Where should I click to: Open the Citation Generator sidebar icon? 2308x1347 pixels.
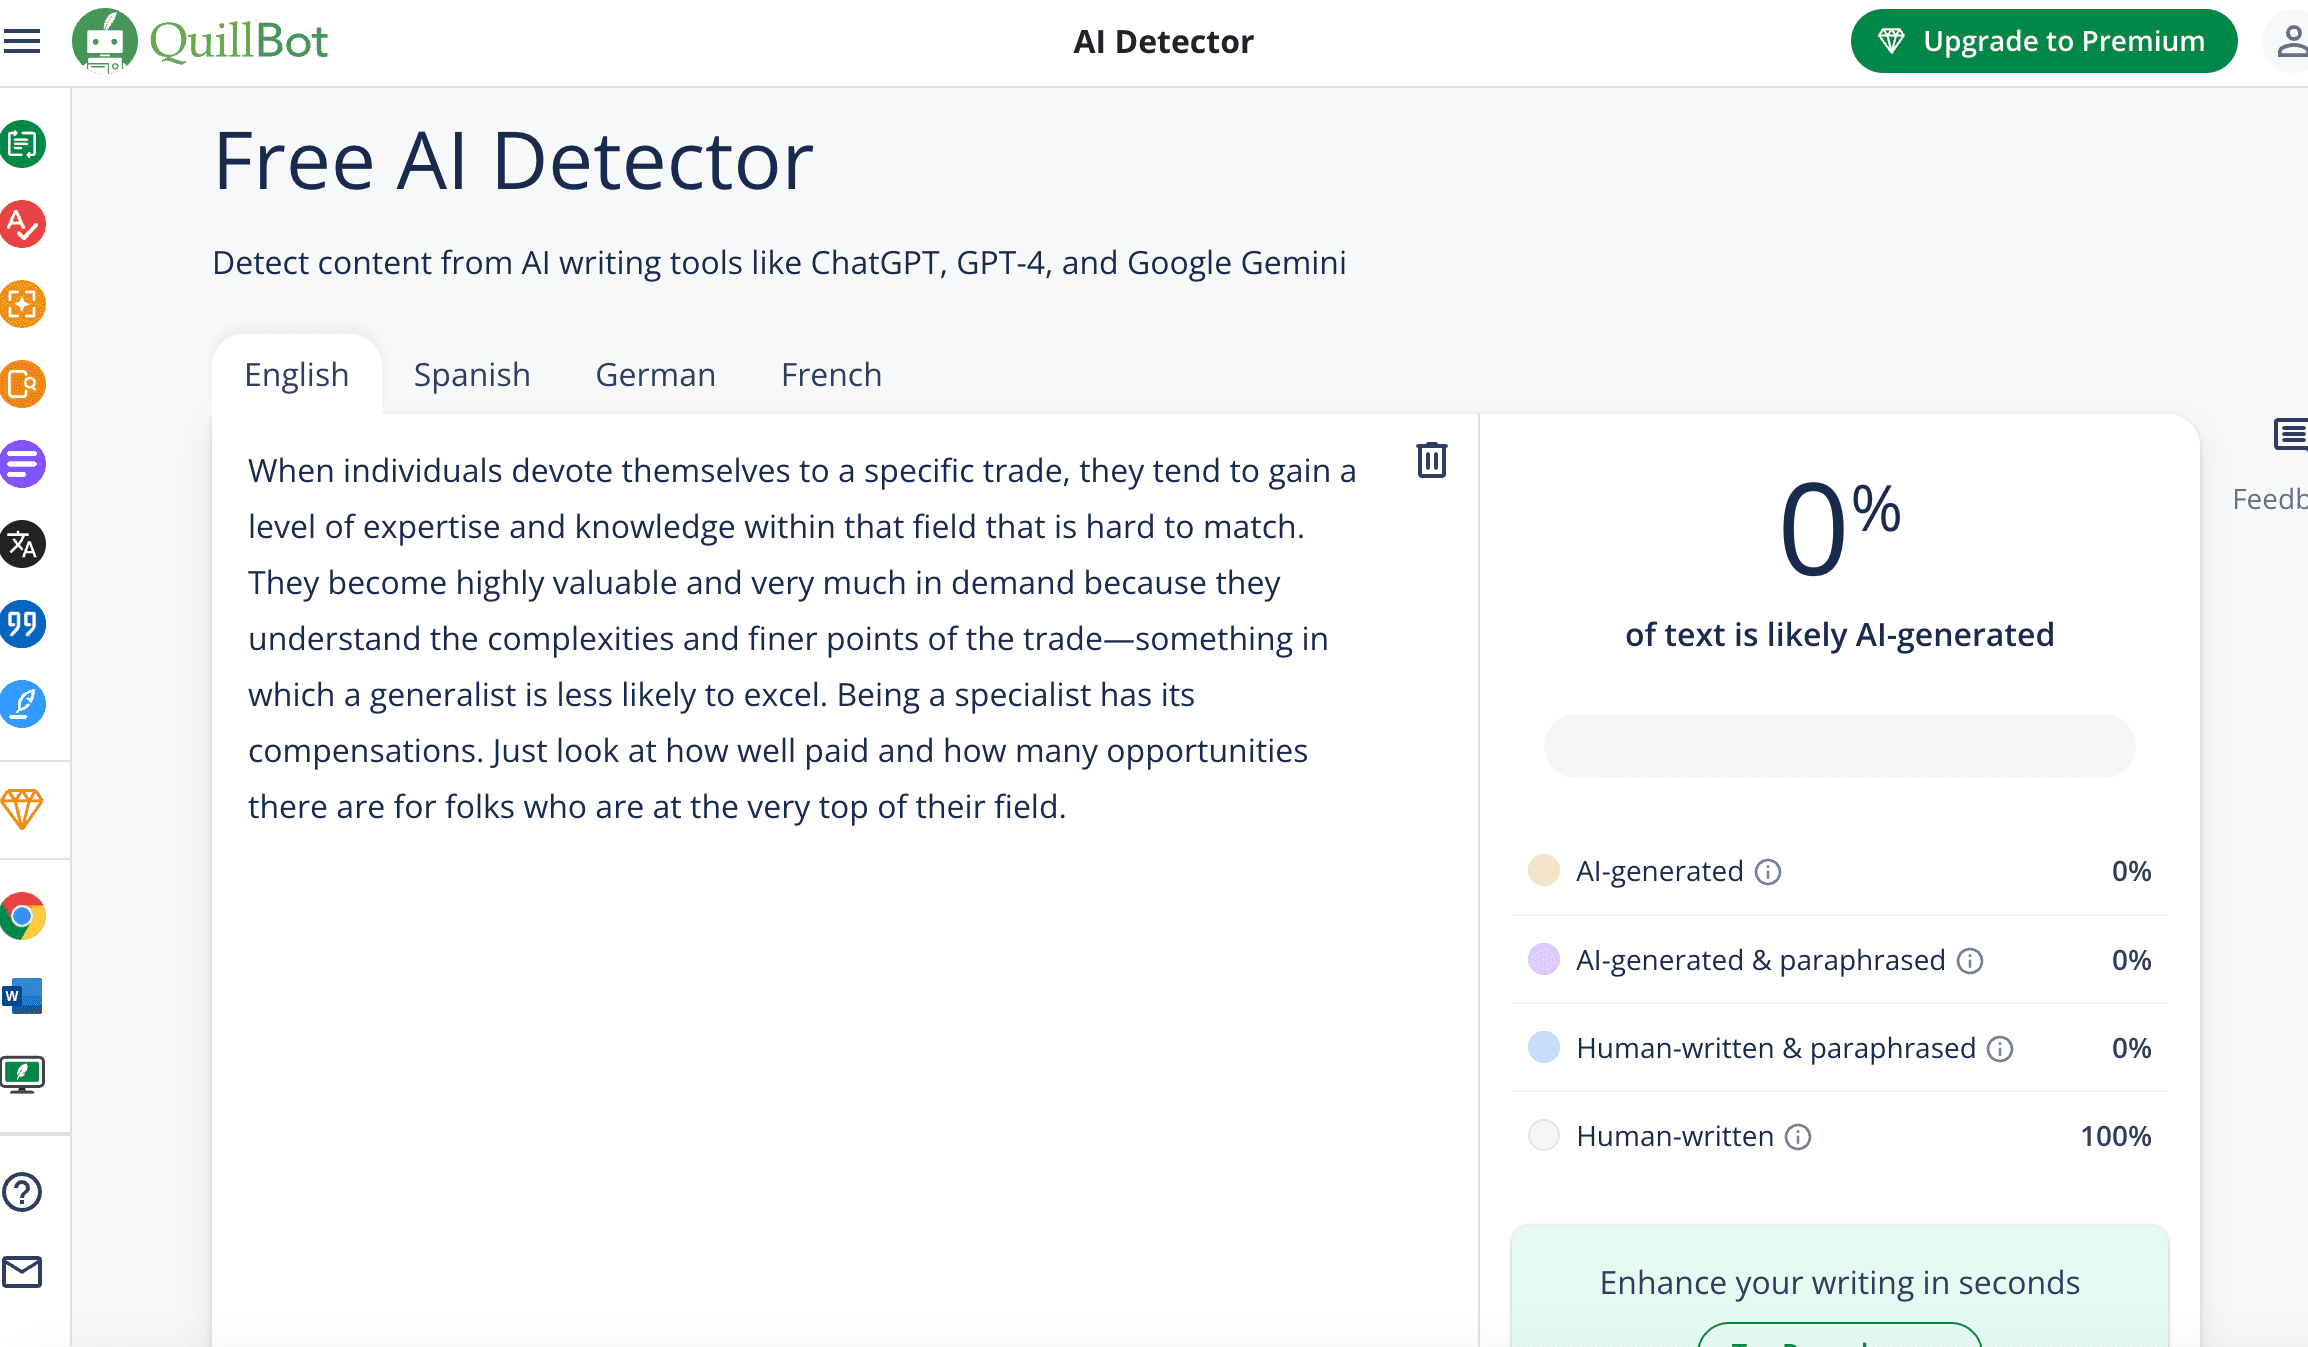click(23, 624)
